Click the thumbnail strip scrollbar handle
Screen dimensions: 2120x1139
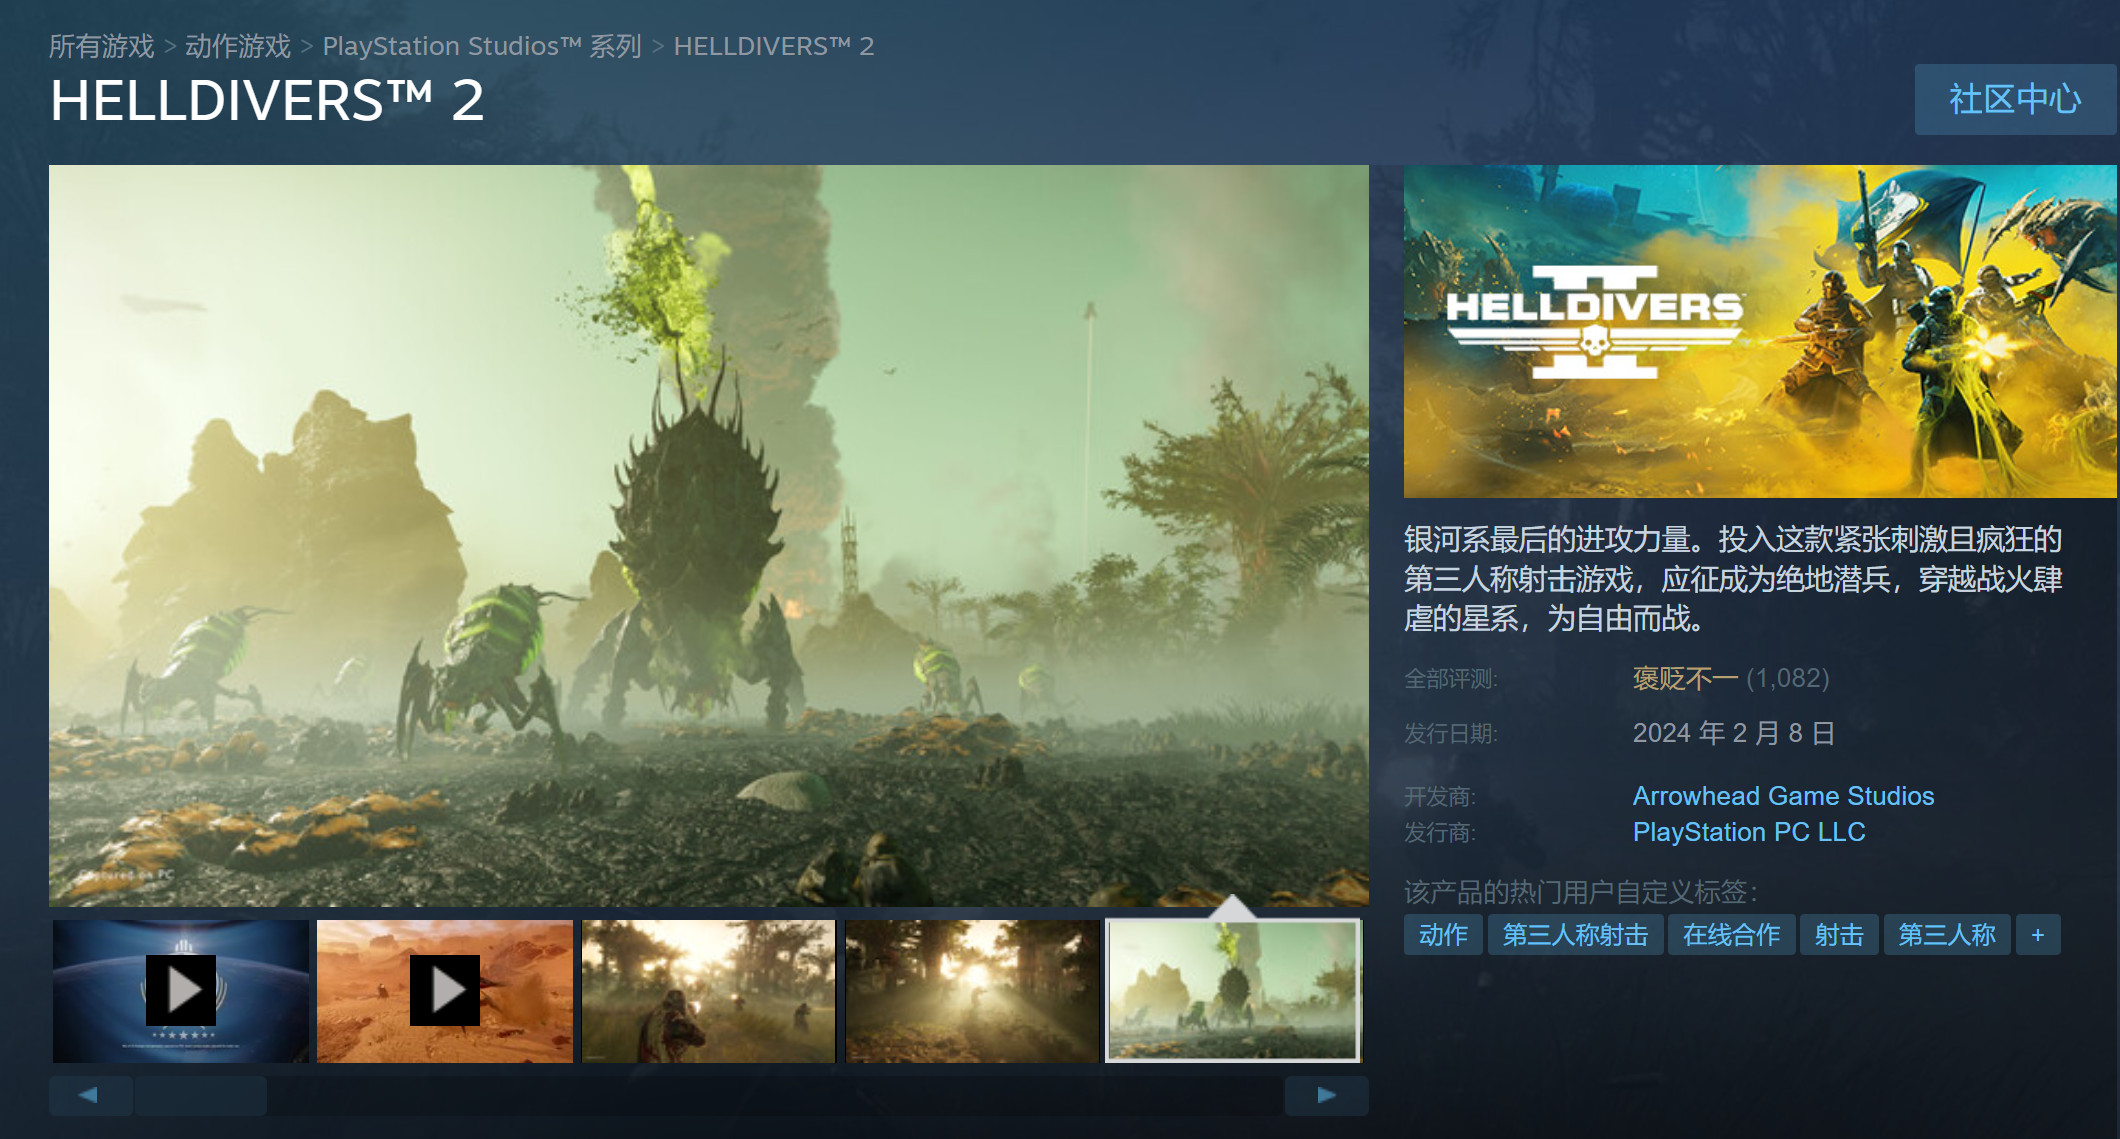201,1095
